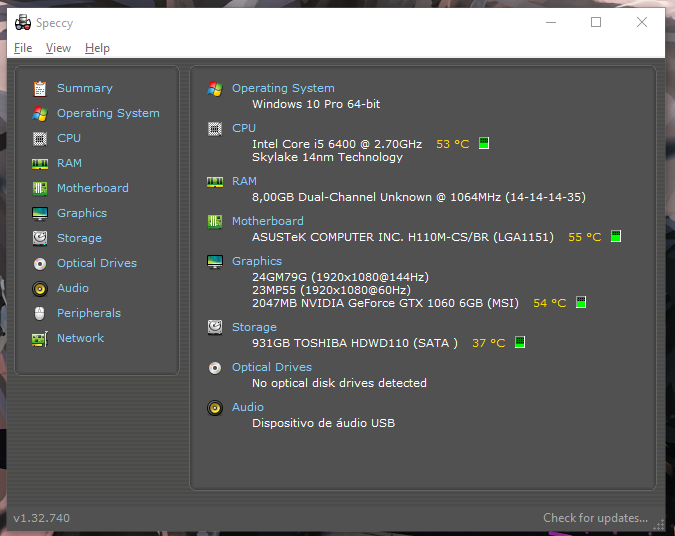Click the Summary clipboard icon in sidebar
This screenshot has width=675, height=536.
40,88
